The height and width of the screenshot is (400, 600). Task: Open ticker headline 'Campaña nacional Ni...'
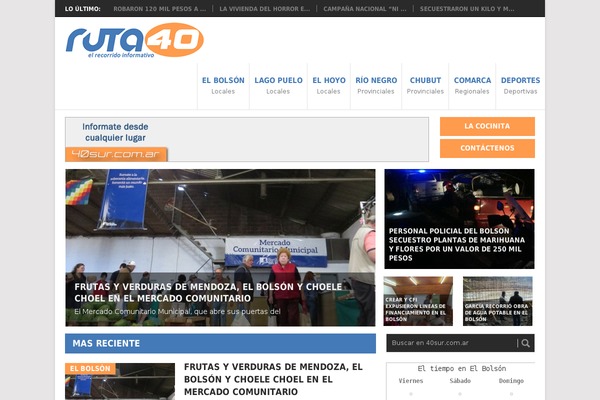pos(365,9)
